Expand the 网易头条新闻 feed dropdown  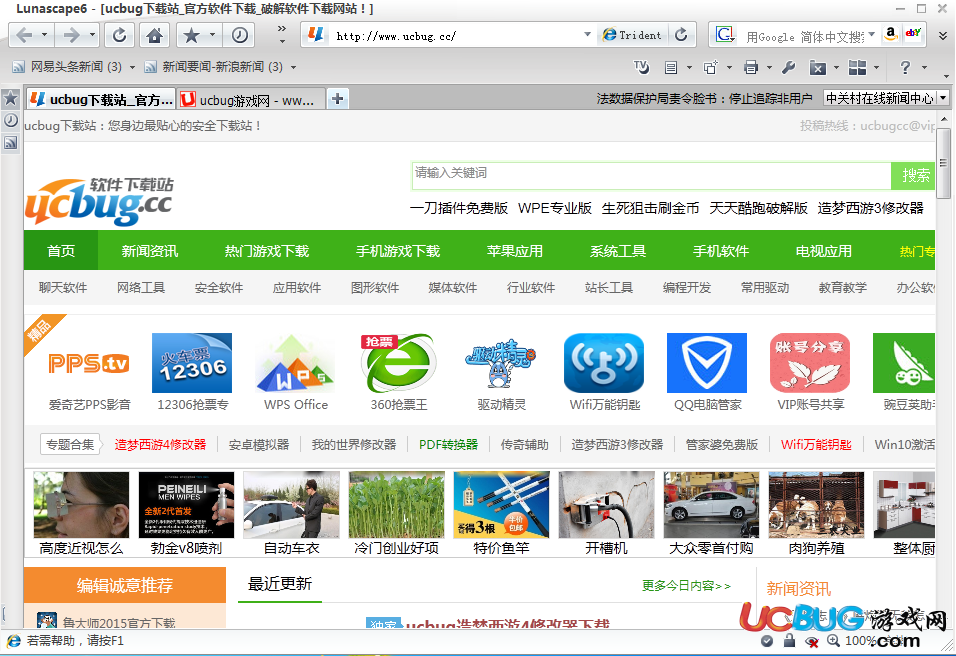pos(132,67)
